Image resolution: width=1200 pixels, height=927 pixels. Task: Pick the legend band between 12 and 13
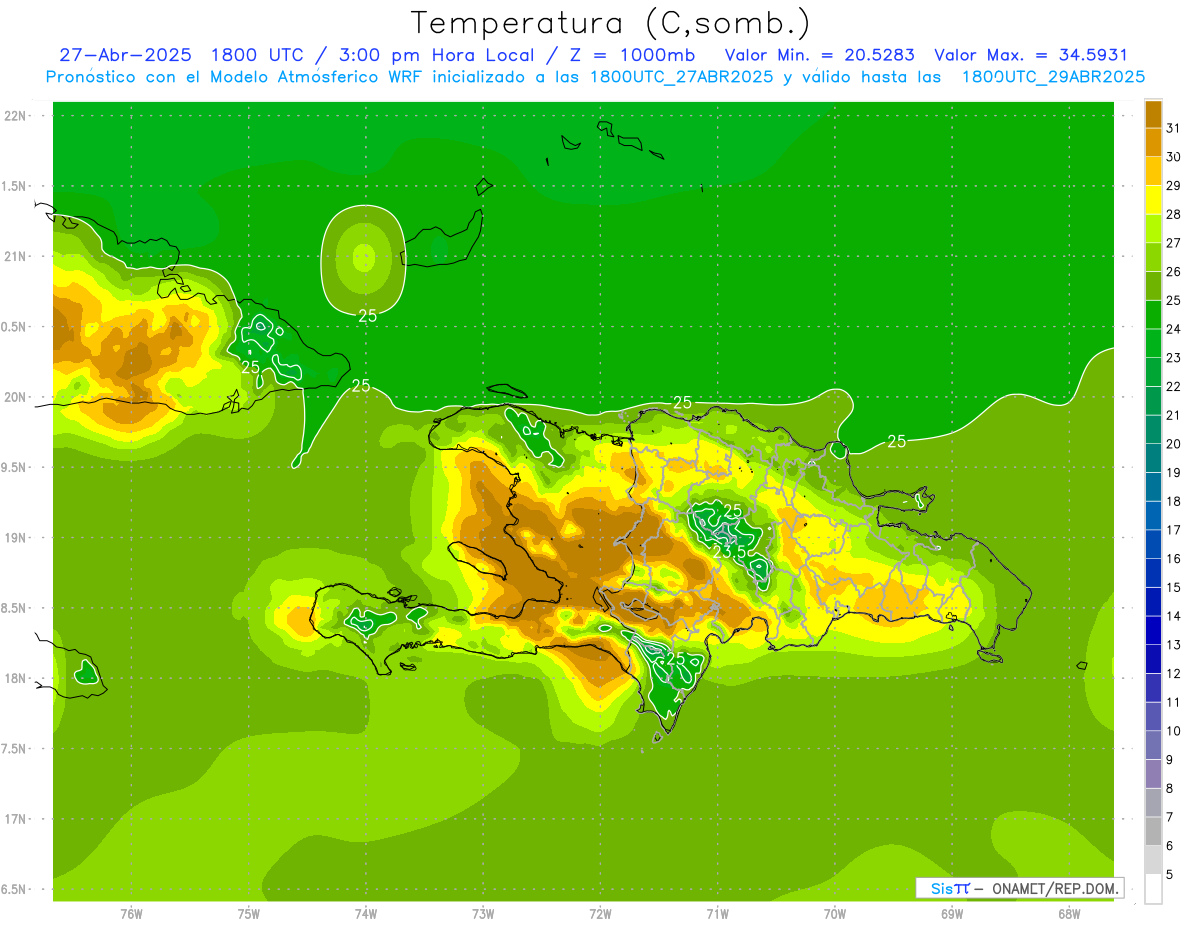coord(1153,658)
